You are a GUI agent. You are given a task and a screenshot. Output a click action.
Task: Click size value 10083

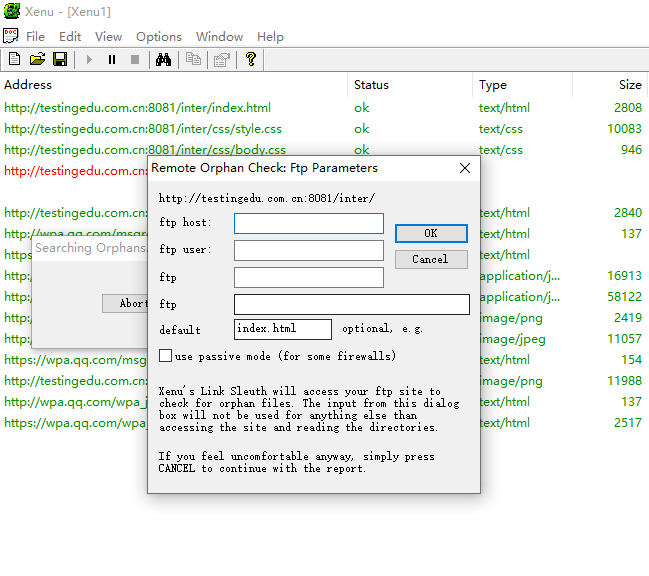tap(624, 129)
